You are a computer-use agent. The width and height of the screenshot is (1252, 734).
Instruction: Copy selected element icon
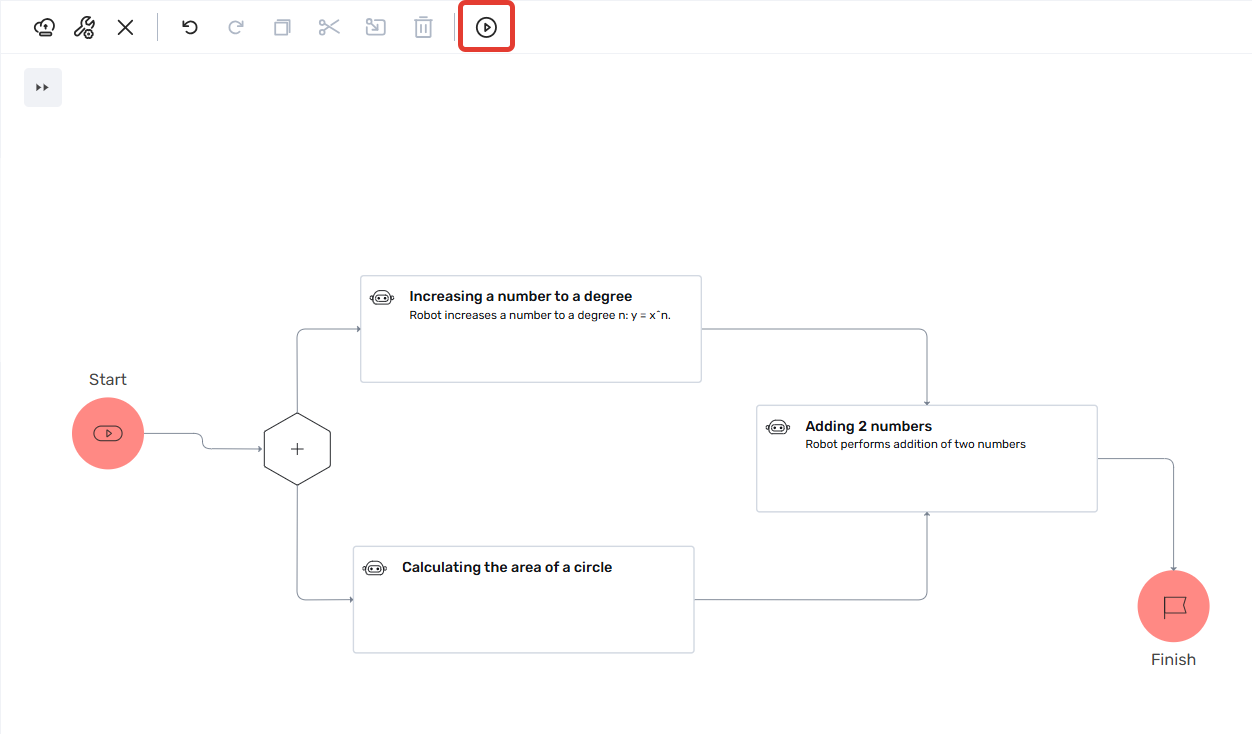pos(282,28)
